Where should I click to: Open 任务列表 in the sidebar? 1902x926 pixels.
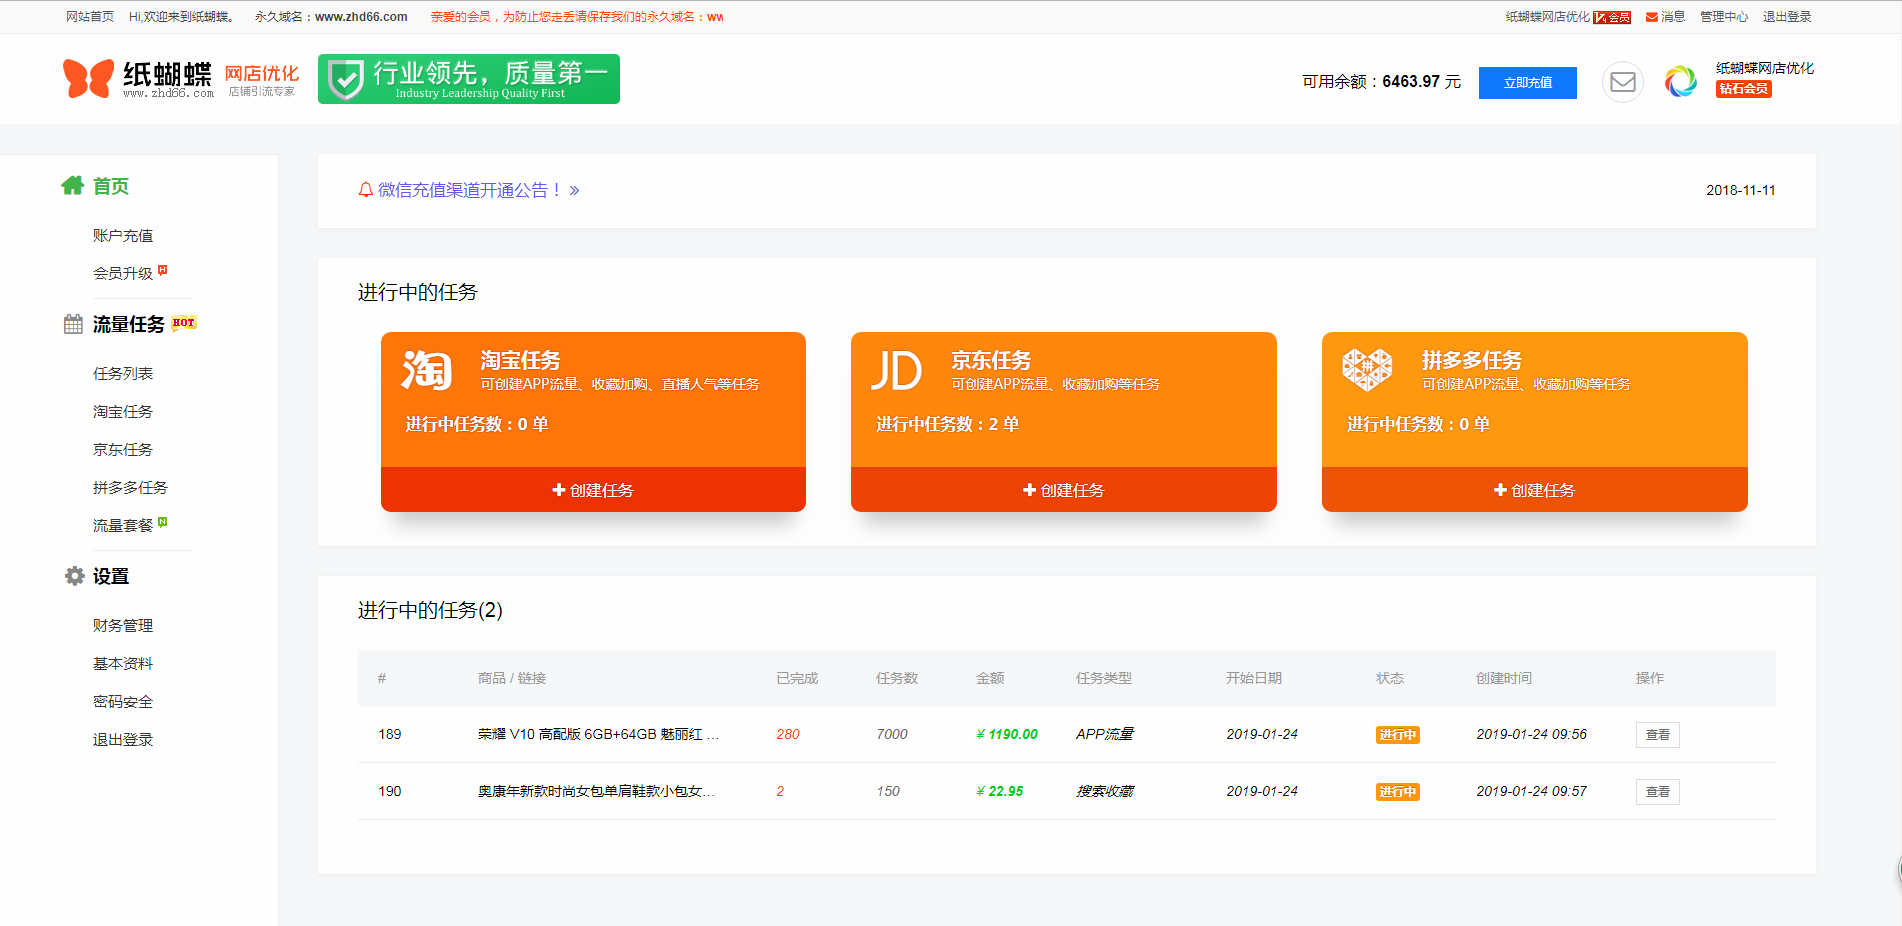click(123, 374)
